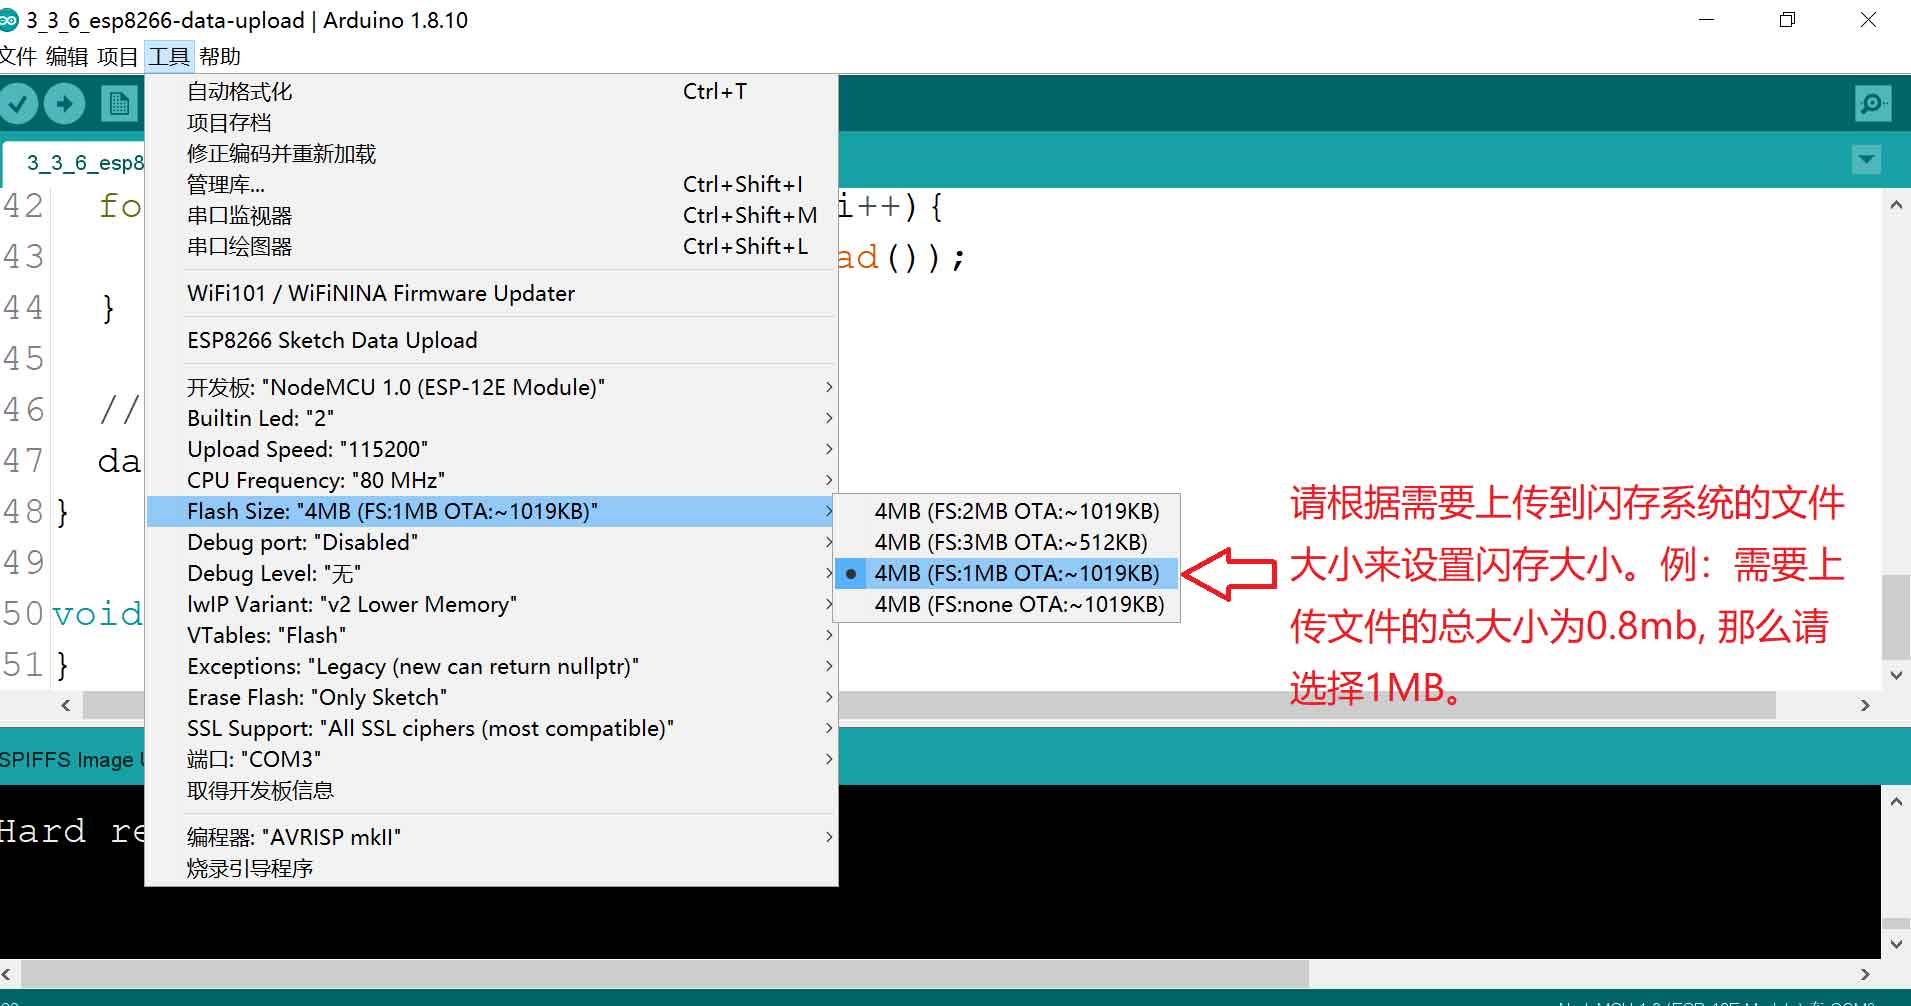Screen dimensions: 1911x1006
Task: Restore down the Arduino window
Action: coord(1787,20)
